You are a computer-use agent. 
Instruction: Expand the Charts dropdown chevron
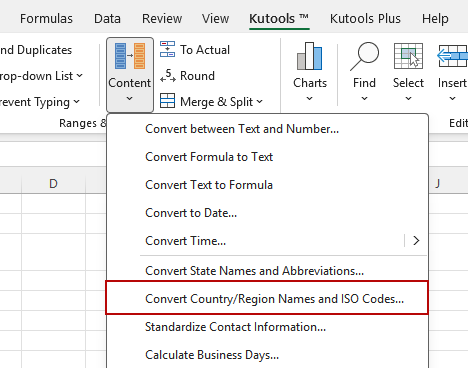(x=310, y=98)
